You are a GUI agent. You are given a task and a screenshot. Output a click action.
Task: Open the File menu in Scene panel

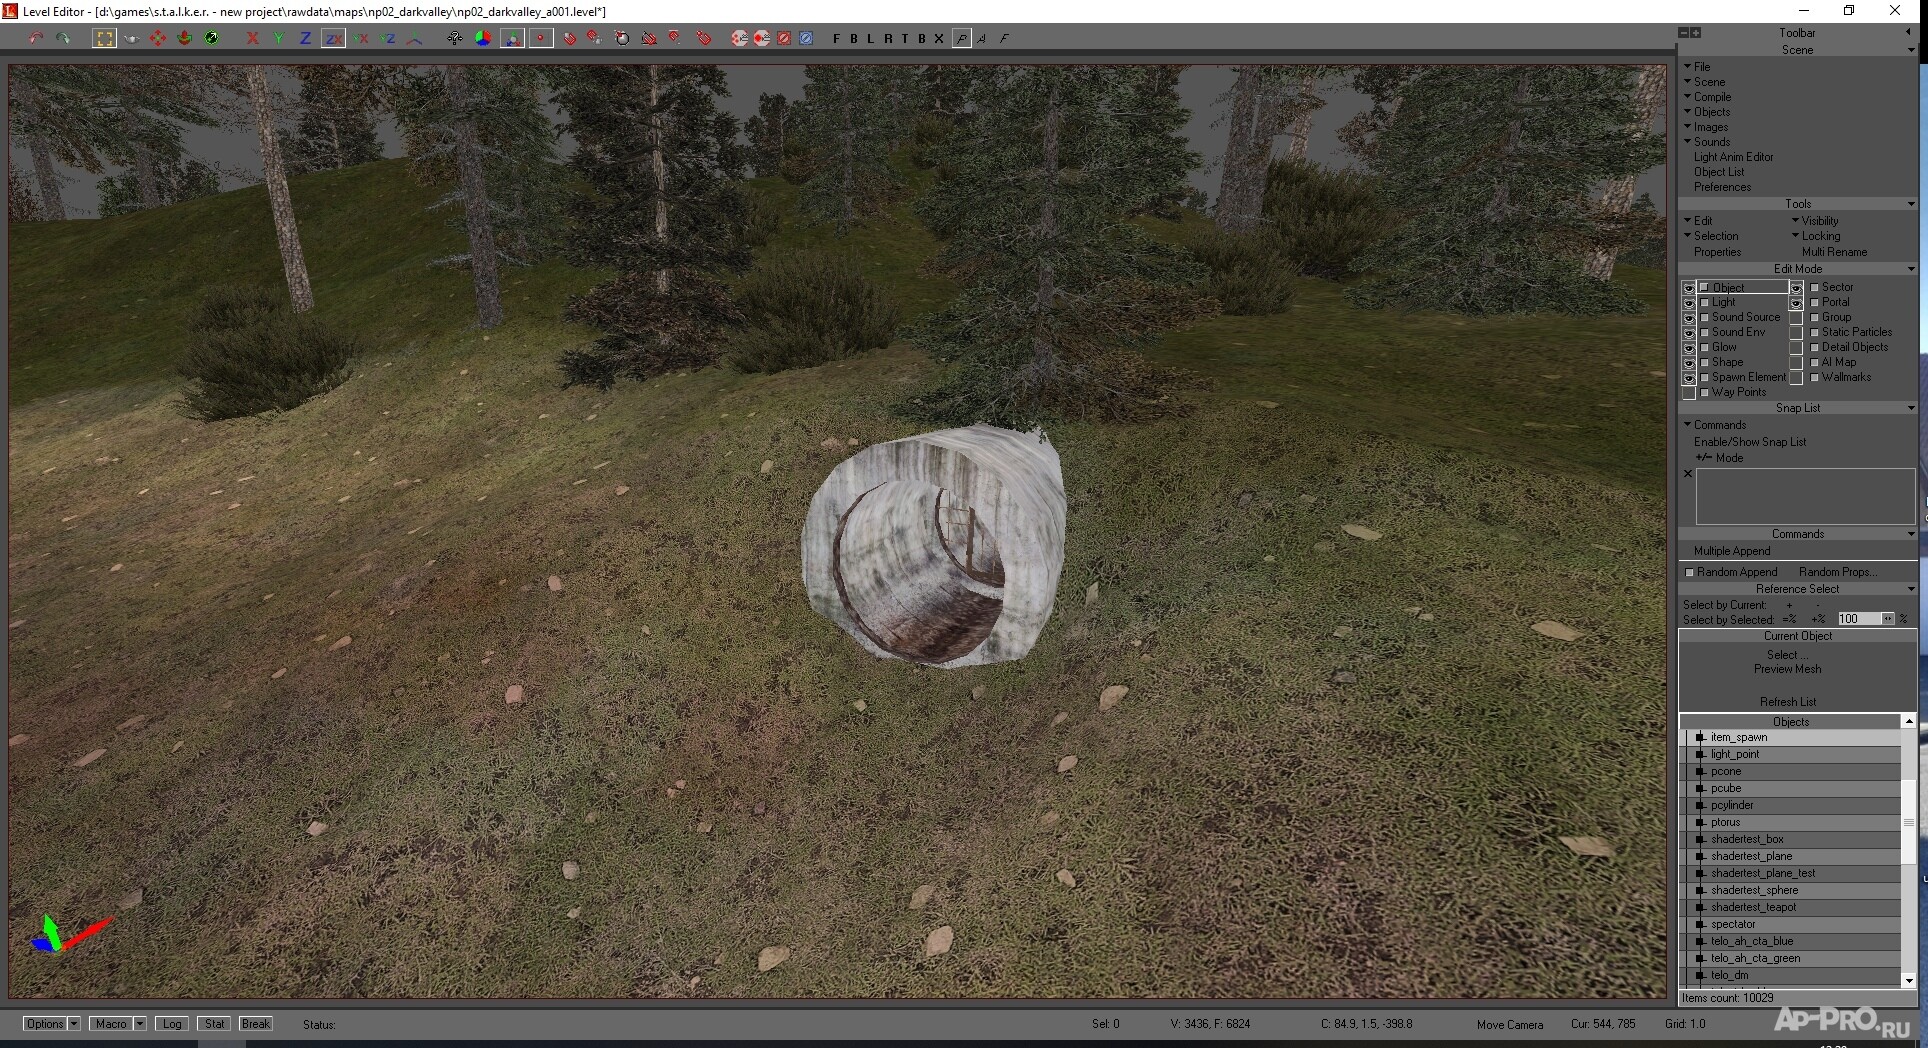click(1701, 67)
